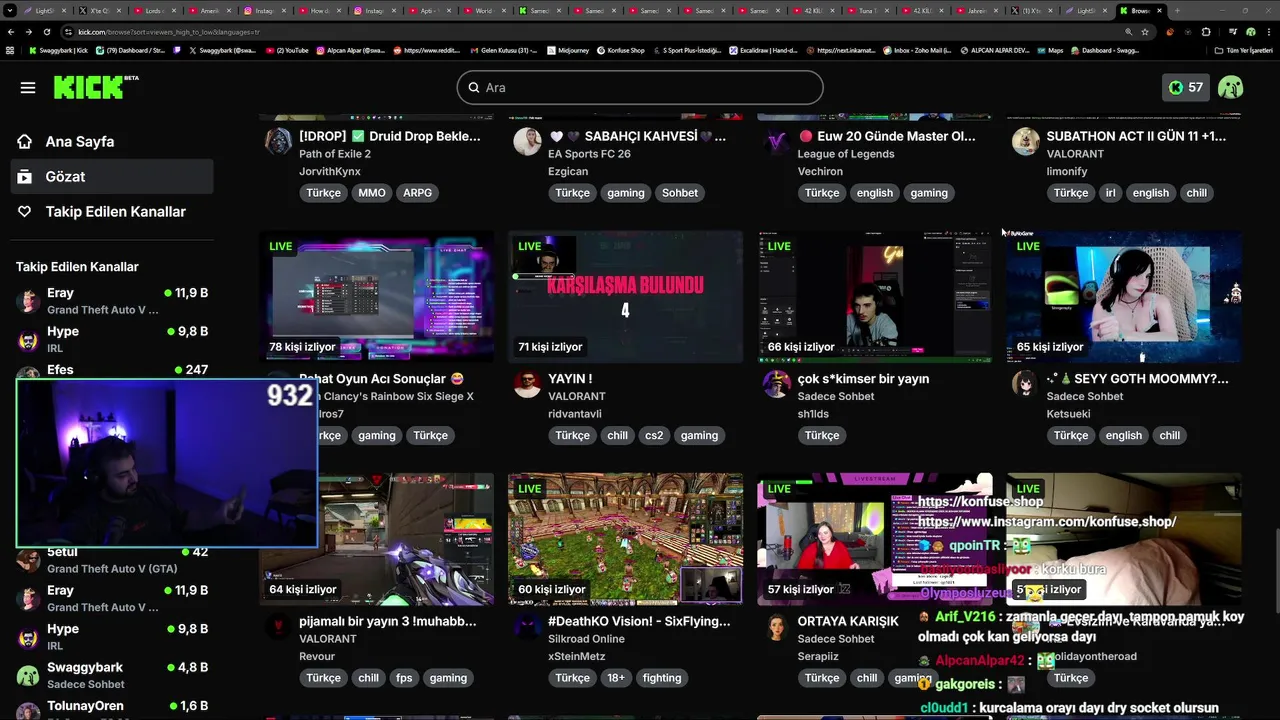Open the Konfuse Shop bookmark
Viewport: 1280px width, 720px height.
point(619,50)
